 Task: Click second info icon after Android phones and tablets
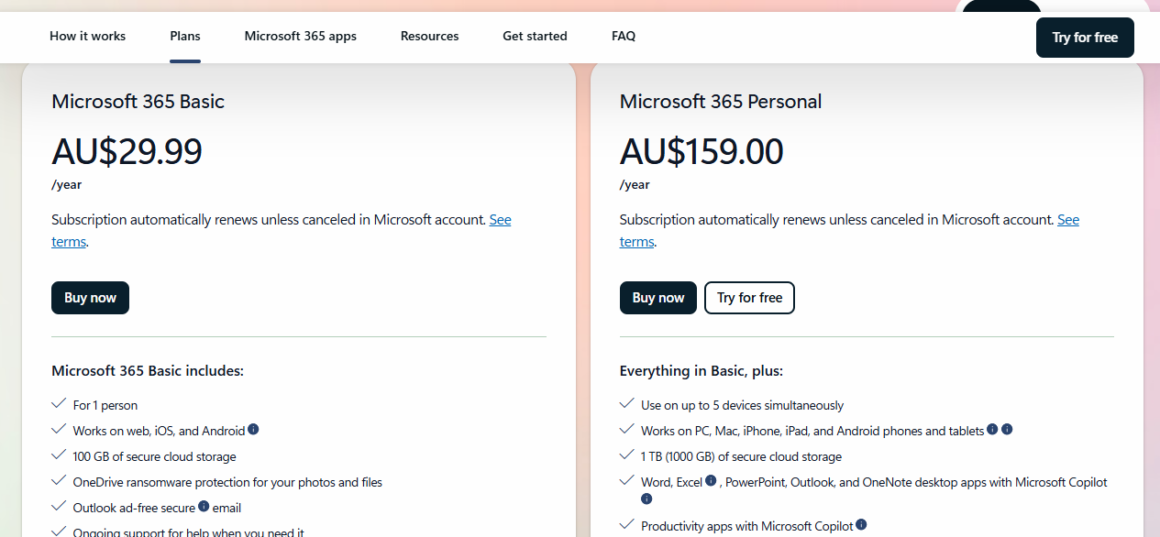click(x=1007, y=429)
